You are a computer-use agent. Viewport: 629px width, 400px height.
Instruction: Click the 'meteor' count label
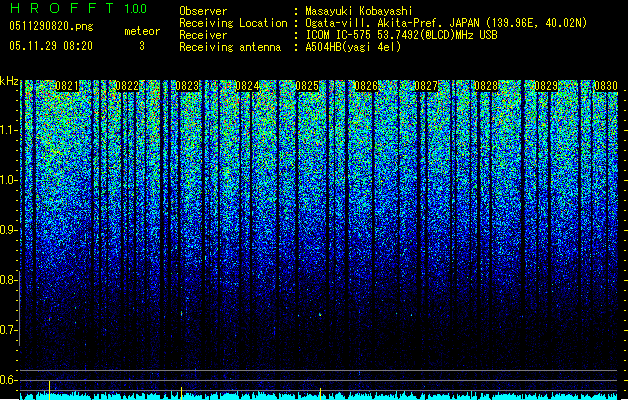pyautogui.click(x=142, y=31)
